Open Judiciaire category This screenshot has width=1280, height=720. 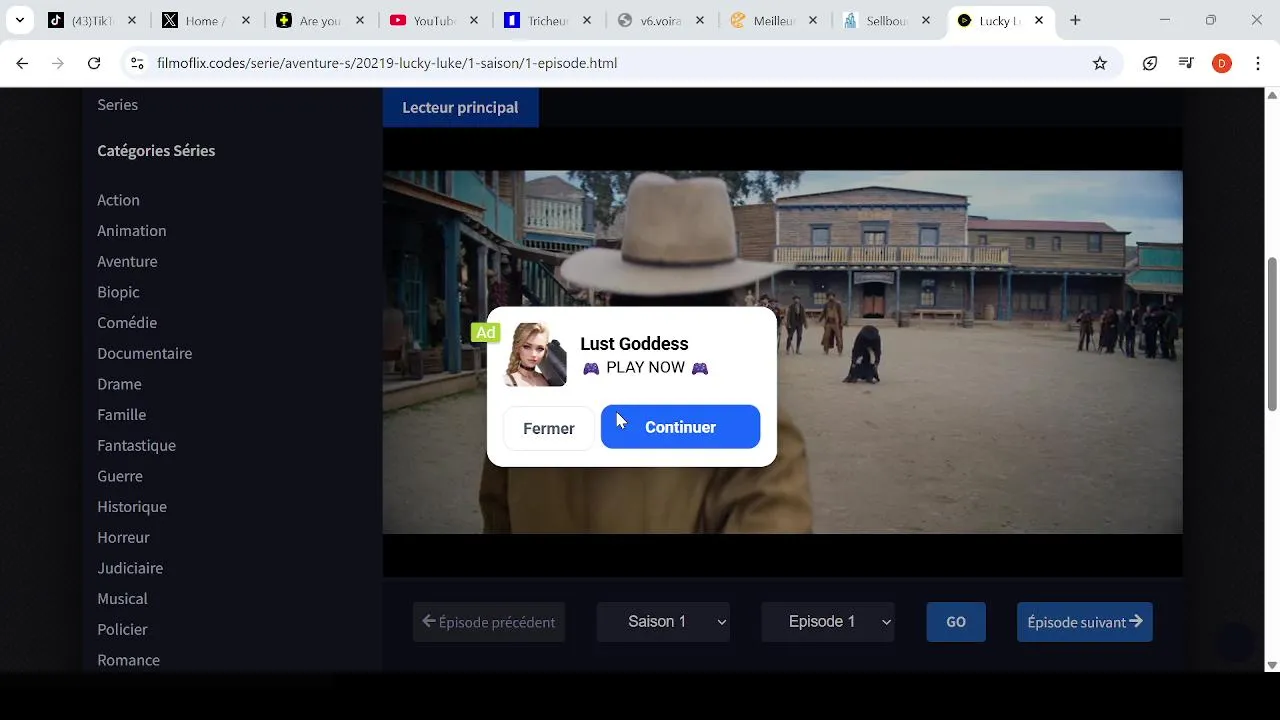pos(130,568)
